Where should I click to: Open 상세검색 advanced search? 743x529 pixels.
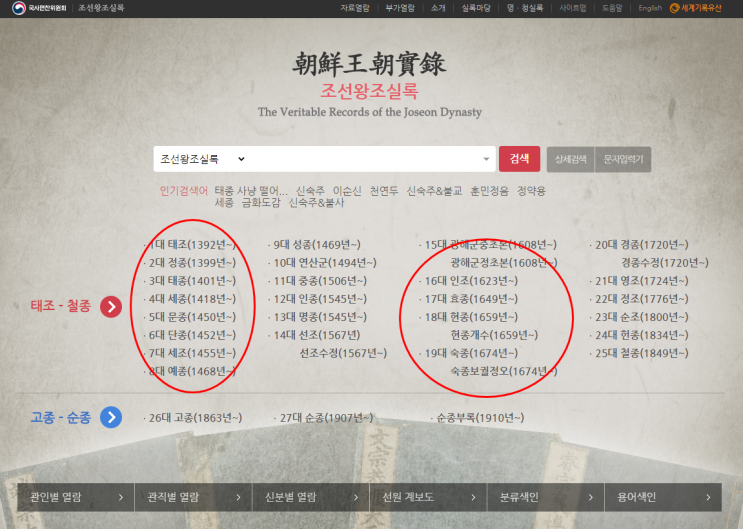point(571,159)
